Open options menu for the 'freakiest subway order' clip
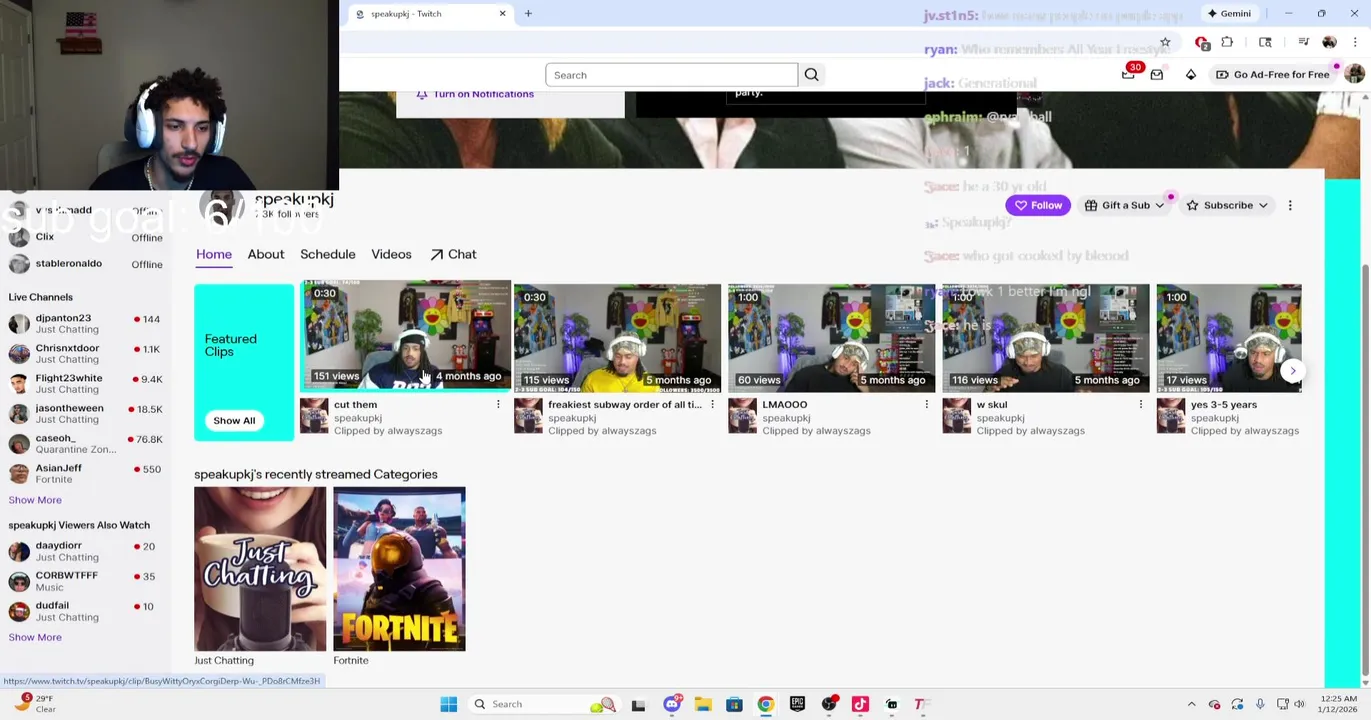Screen dimensions: 1371x720 (712, 405)
